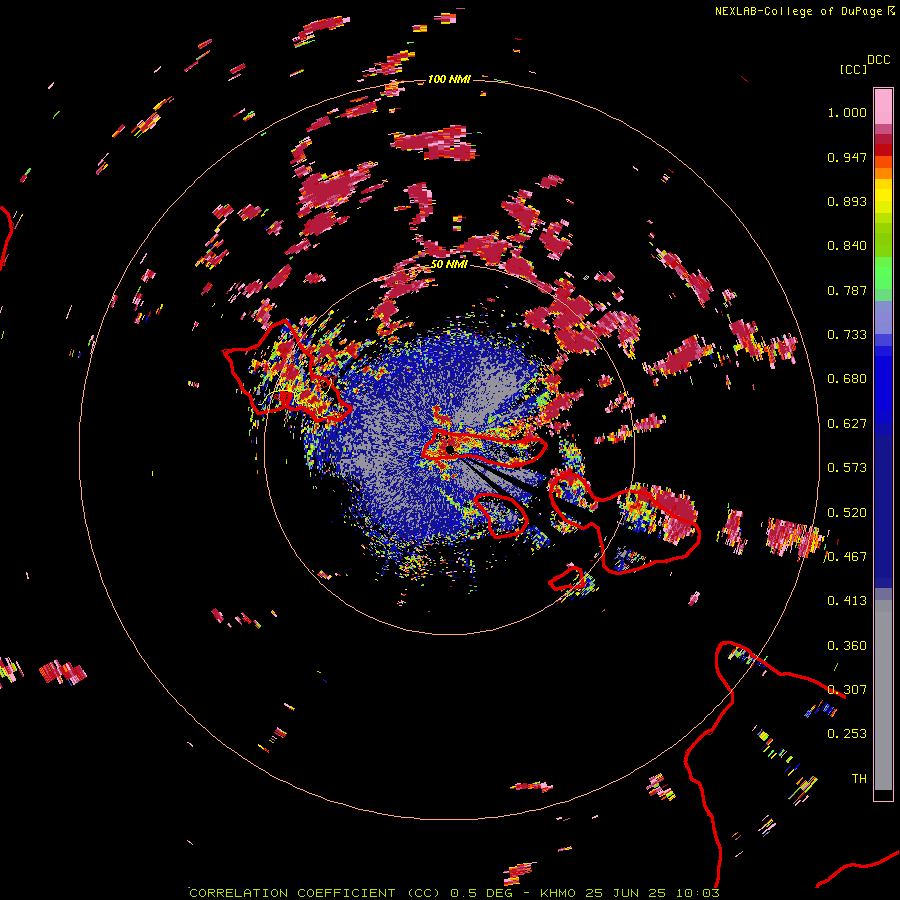
Task: Click the 0.253 color scale value
Action: [847, 734]
